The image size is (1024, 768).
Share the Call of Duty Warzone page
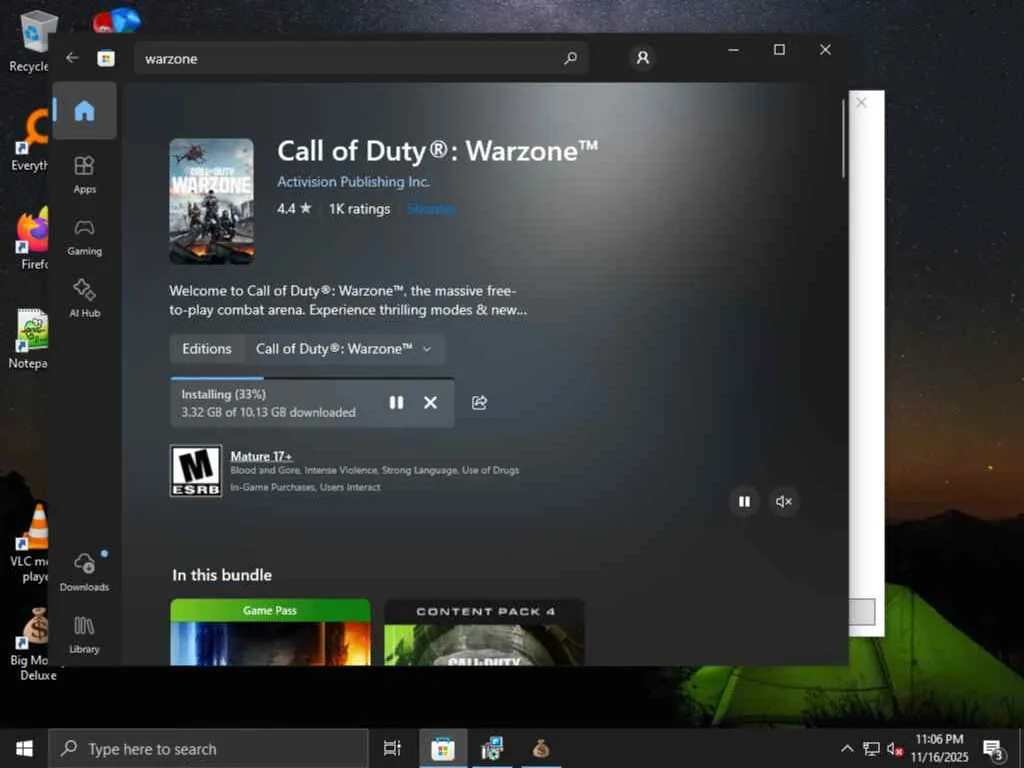pyautogui.click(x=479, y=403)
